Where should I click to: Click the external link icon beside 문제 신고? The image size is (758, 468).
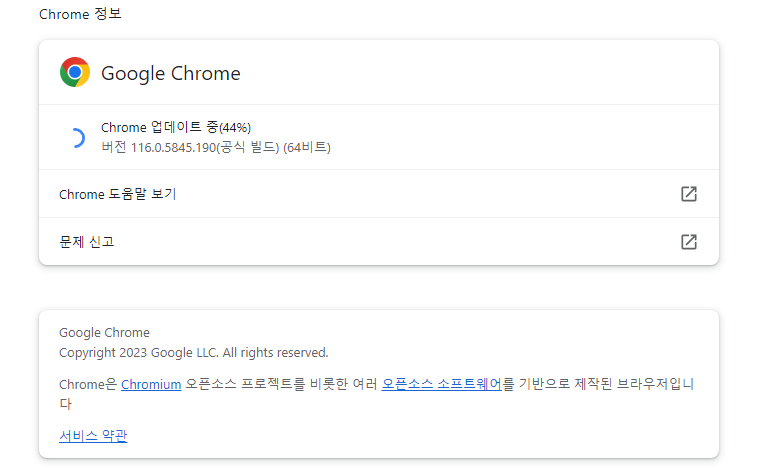tap(688, 242)
